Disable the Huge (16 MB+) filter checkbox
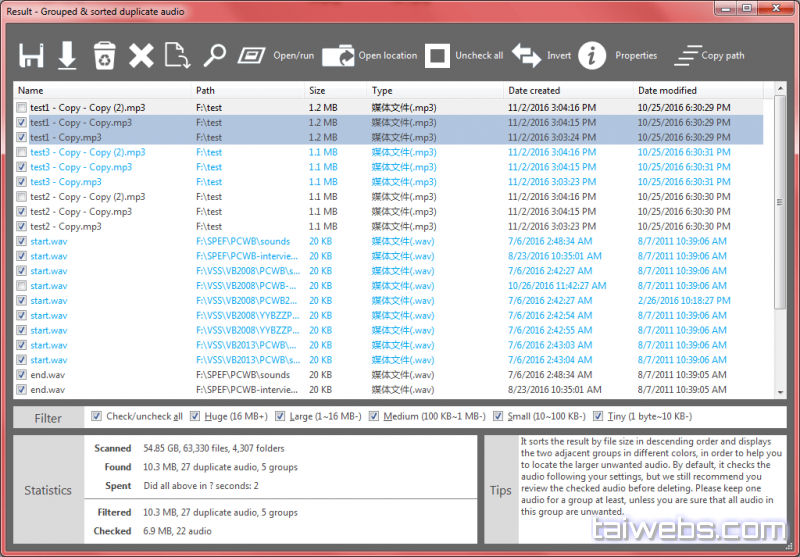This screenshot has width=800, height=557. tap(195, 417)
